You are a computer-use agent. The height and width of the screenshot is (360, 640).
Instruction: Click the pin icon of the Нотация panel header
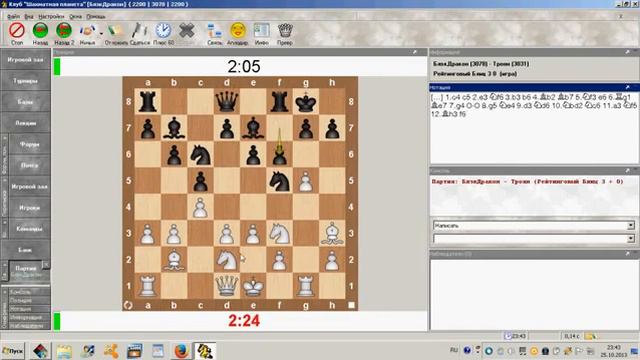click(627, 87)
